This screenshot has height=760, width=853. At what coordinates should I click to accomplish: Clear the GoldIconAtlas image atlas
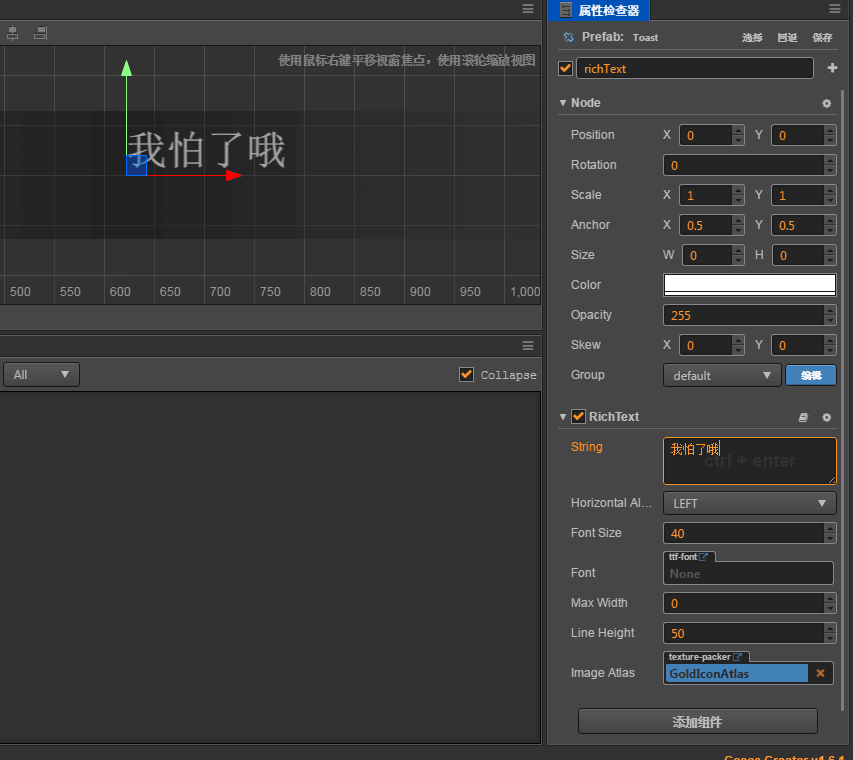tap(820, 674)
